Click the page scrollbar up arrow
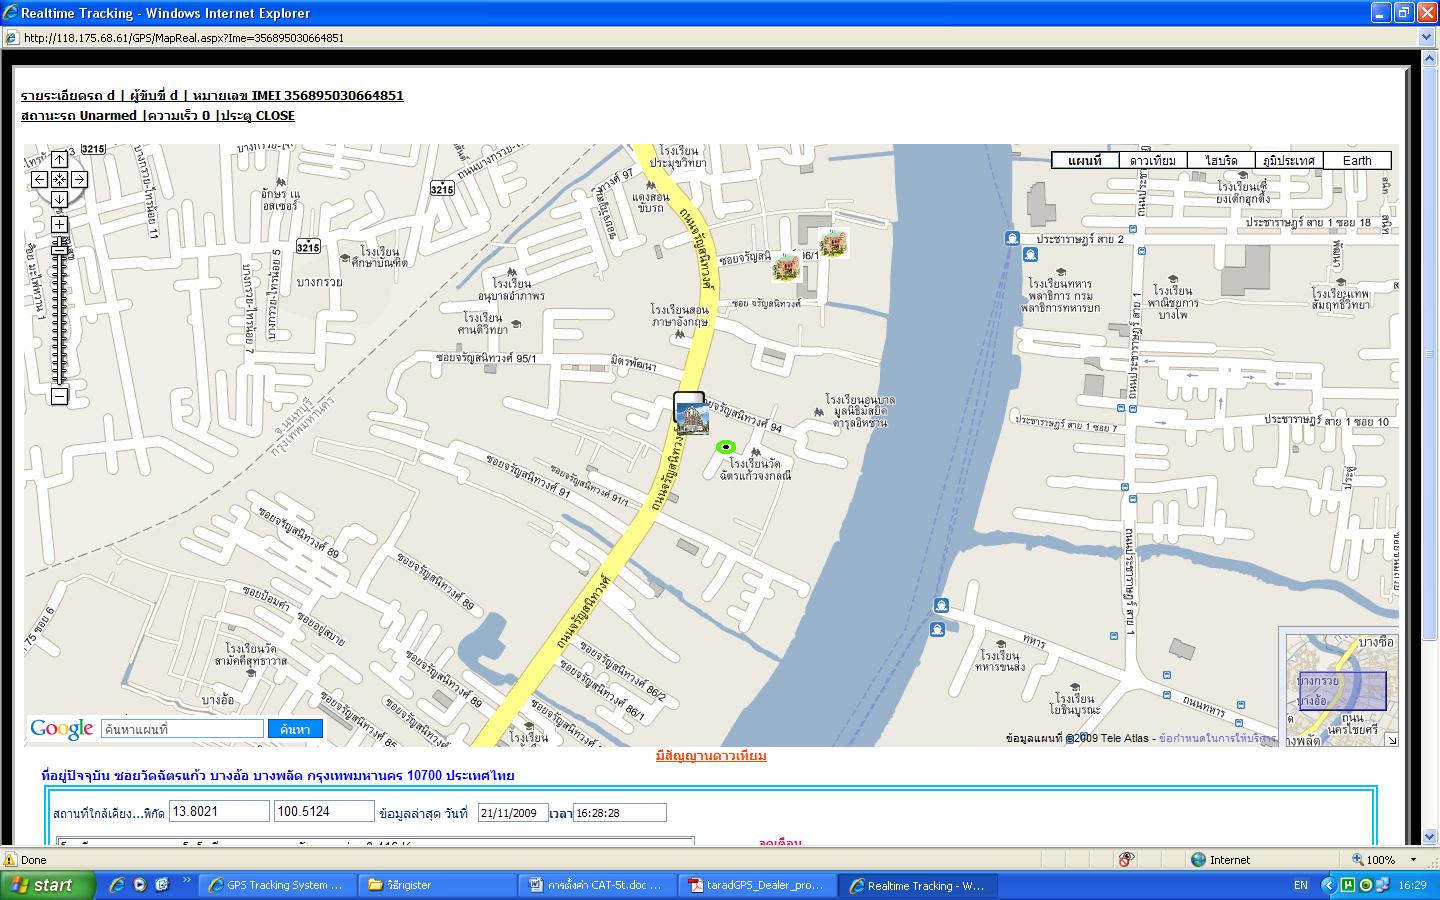The image size is (1440, 900). (1431, 57)
